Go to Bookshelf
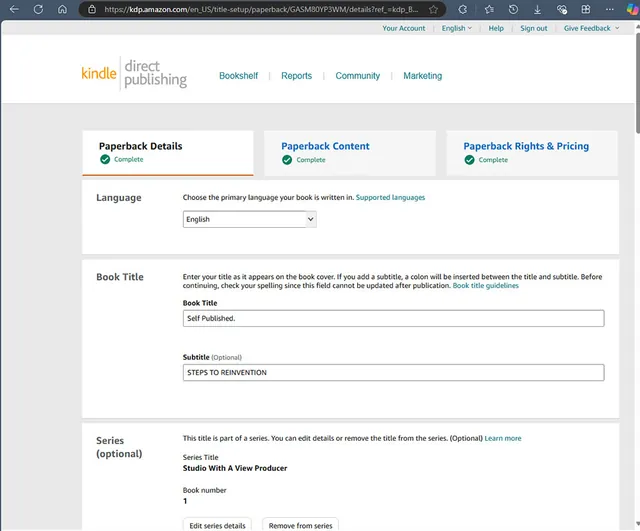Viewport: 640px width, 531px height. pos(238,76)
